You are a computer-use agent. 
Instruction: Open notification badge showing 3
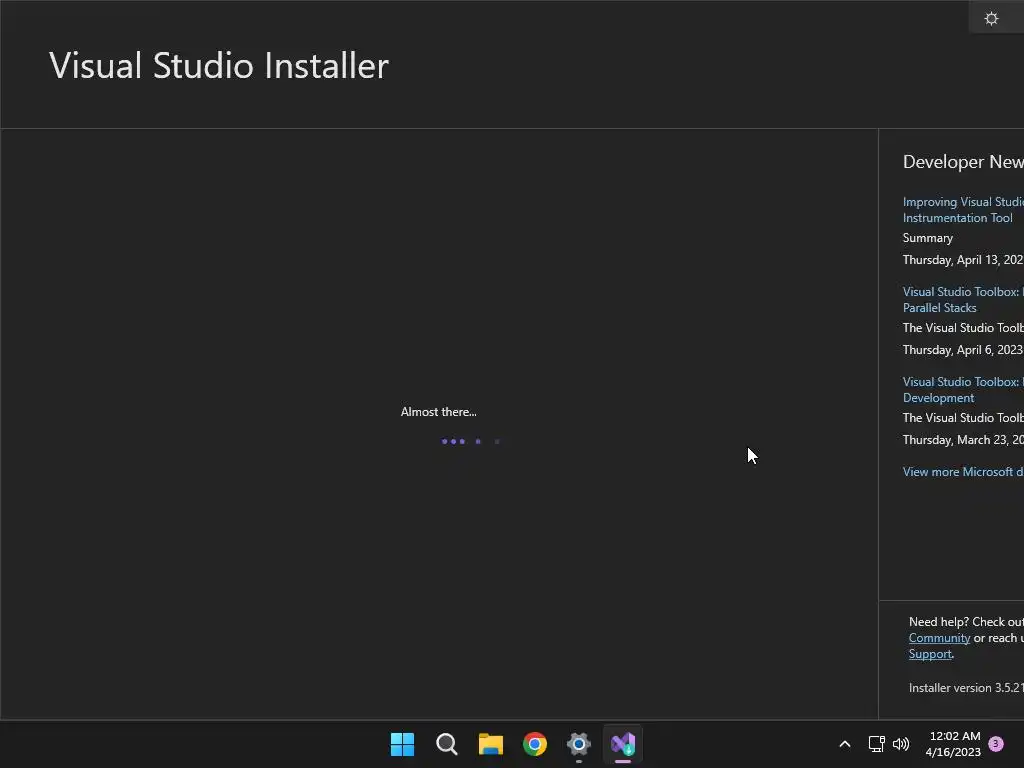click(996, 744)
